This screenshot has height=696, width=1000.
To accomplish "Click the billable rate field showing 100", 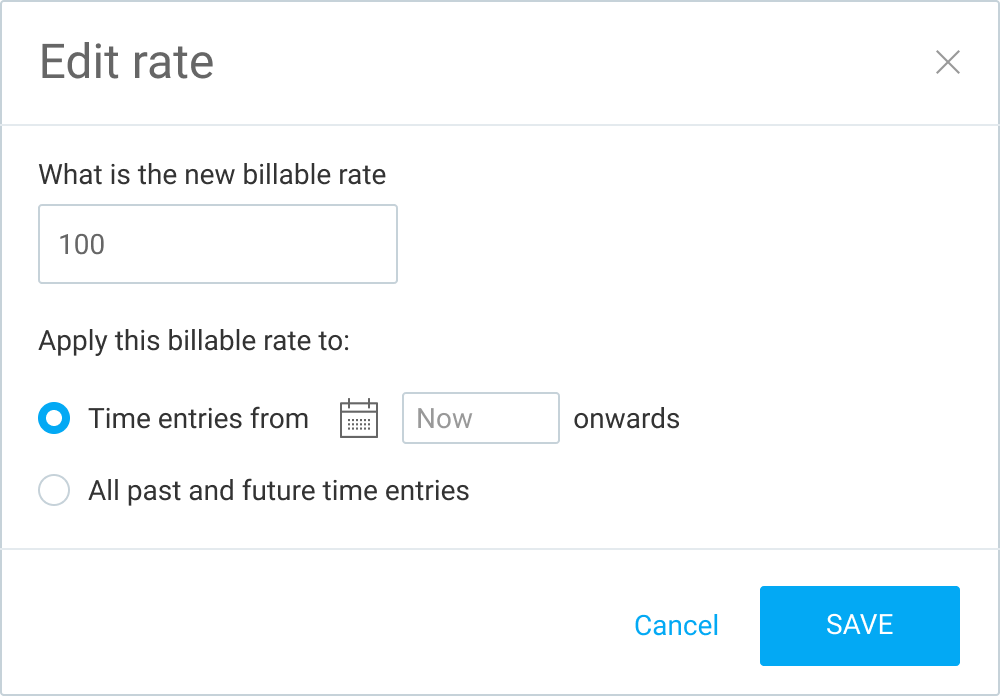I will coord(217,244).
